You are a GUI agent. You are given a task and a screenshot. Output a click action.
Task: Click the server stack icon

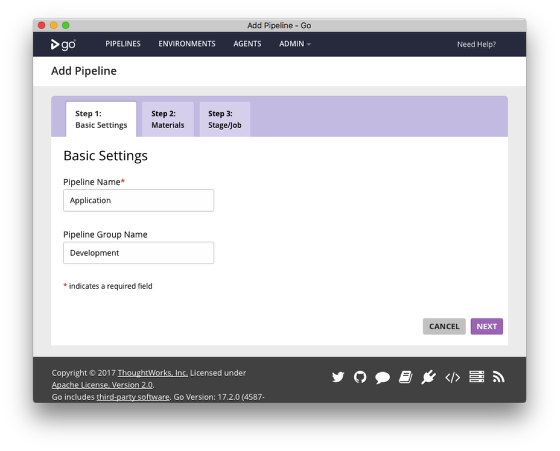click(476, 377)
